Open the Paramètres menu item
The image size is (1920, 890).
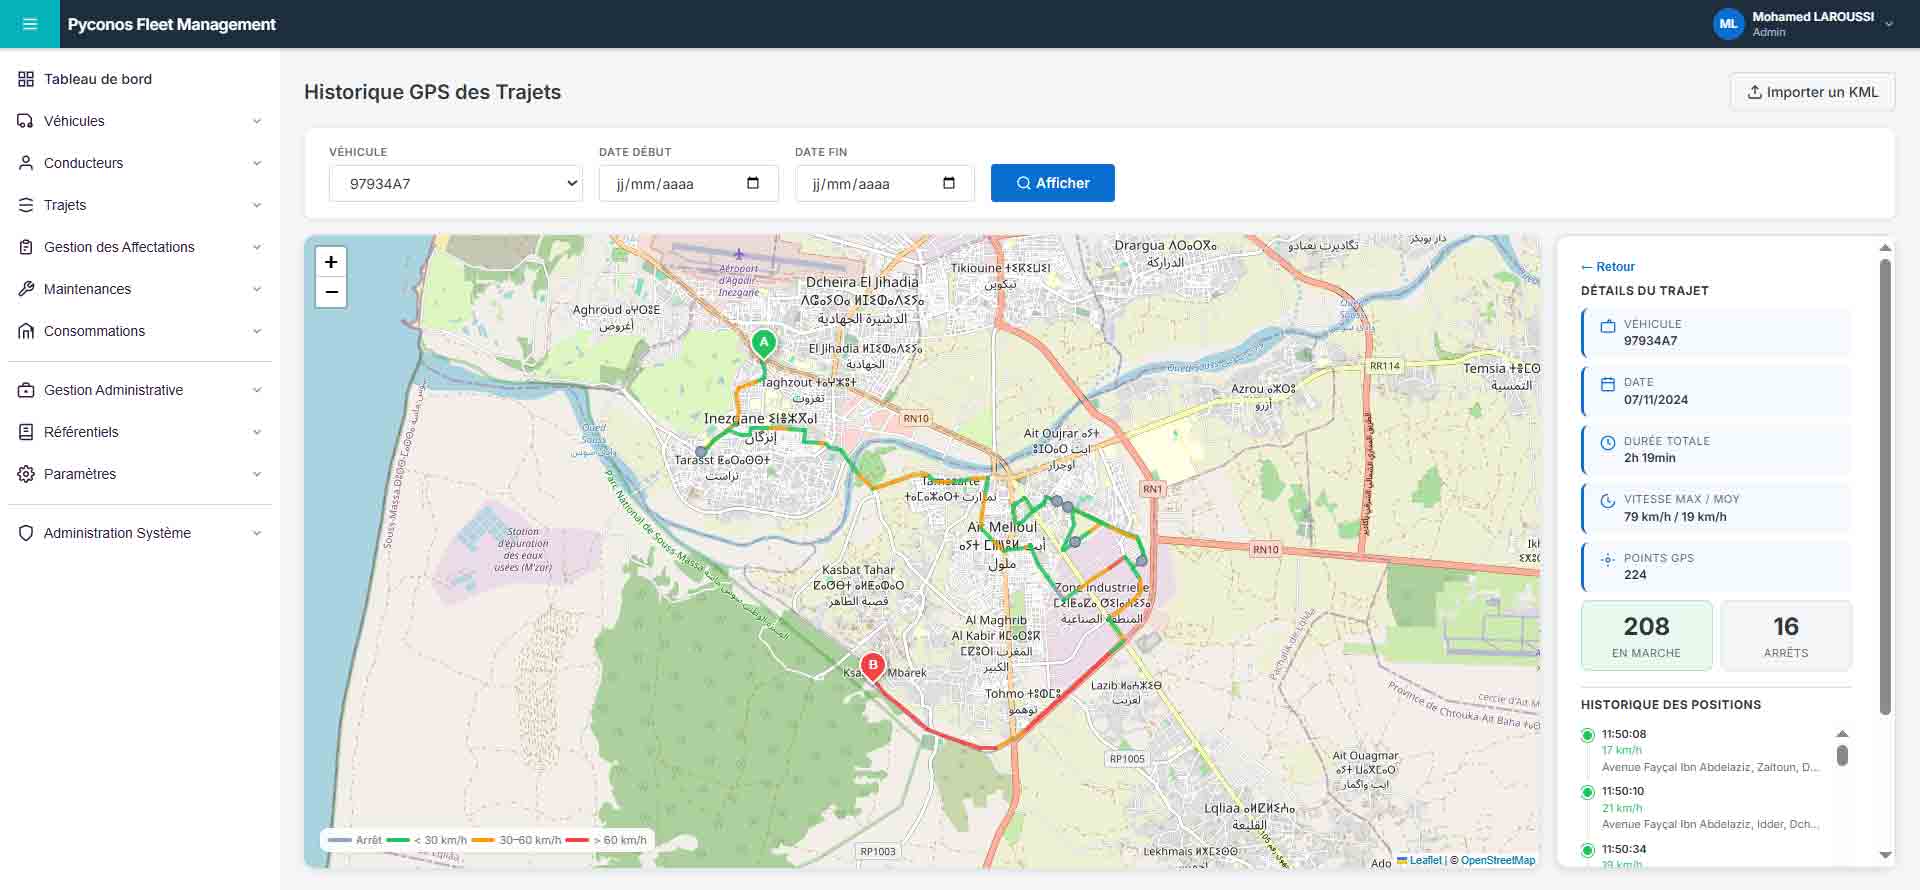(x=140, y=474)
